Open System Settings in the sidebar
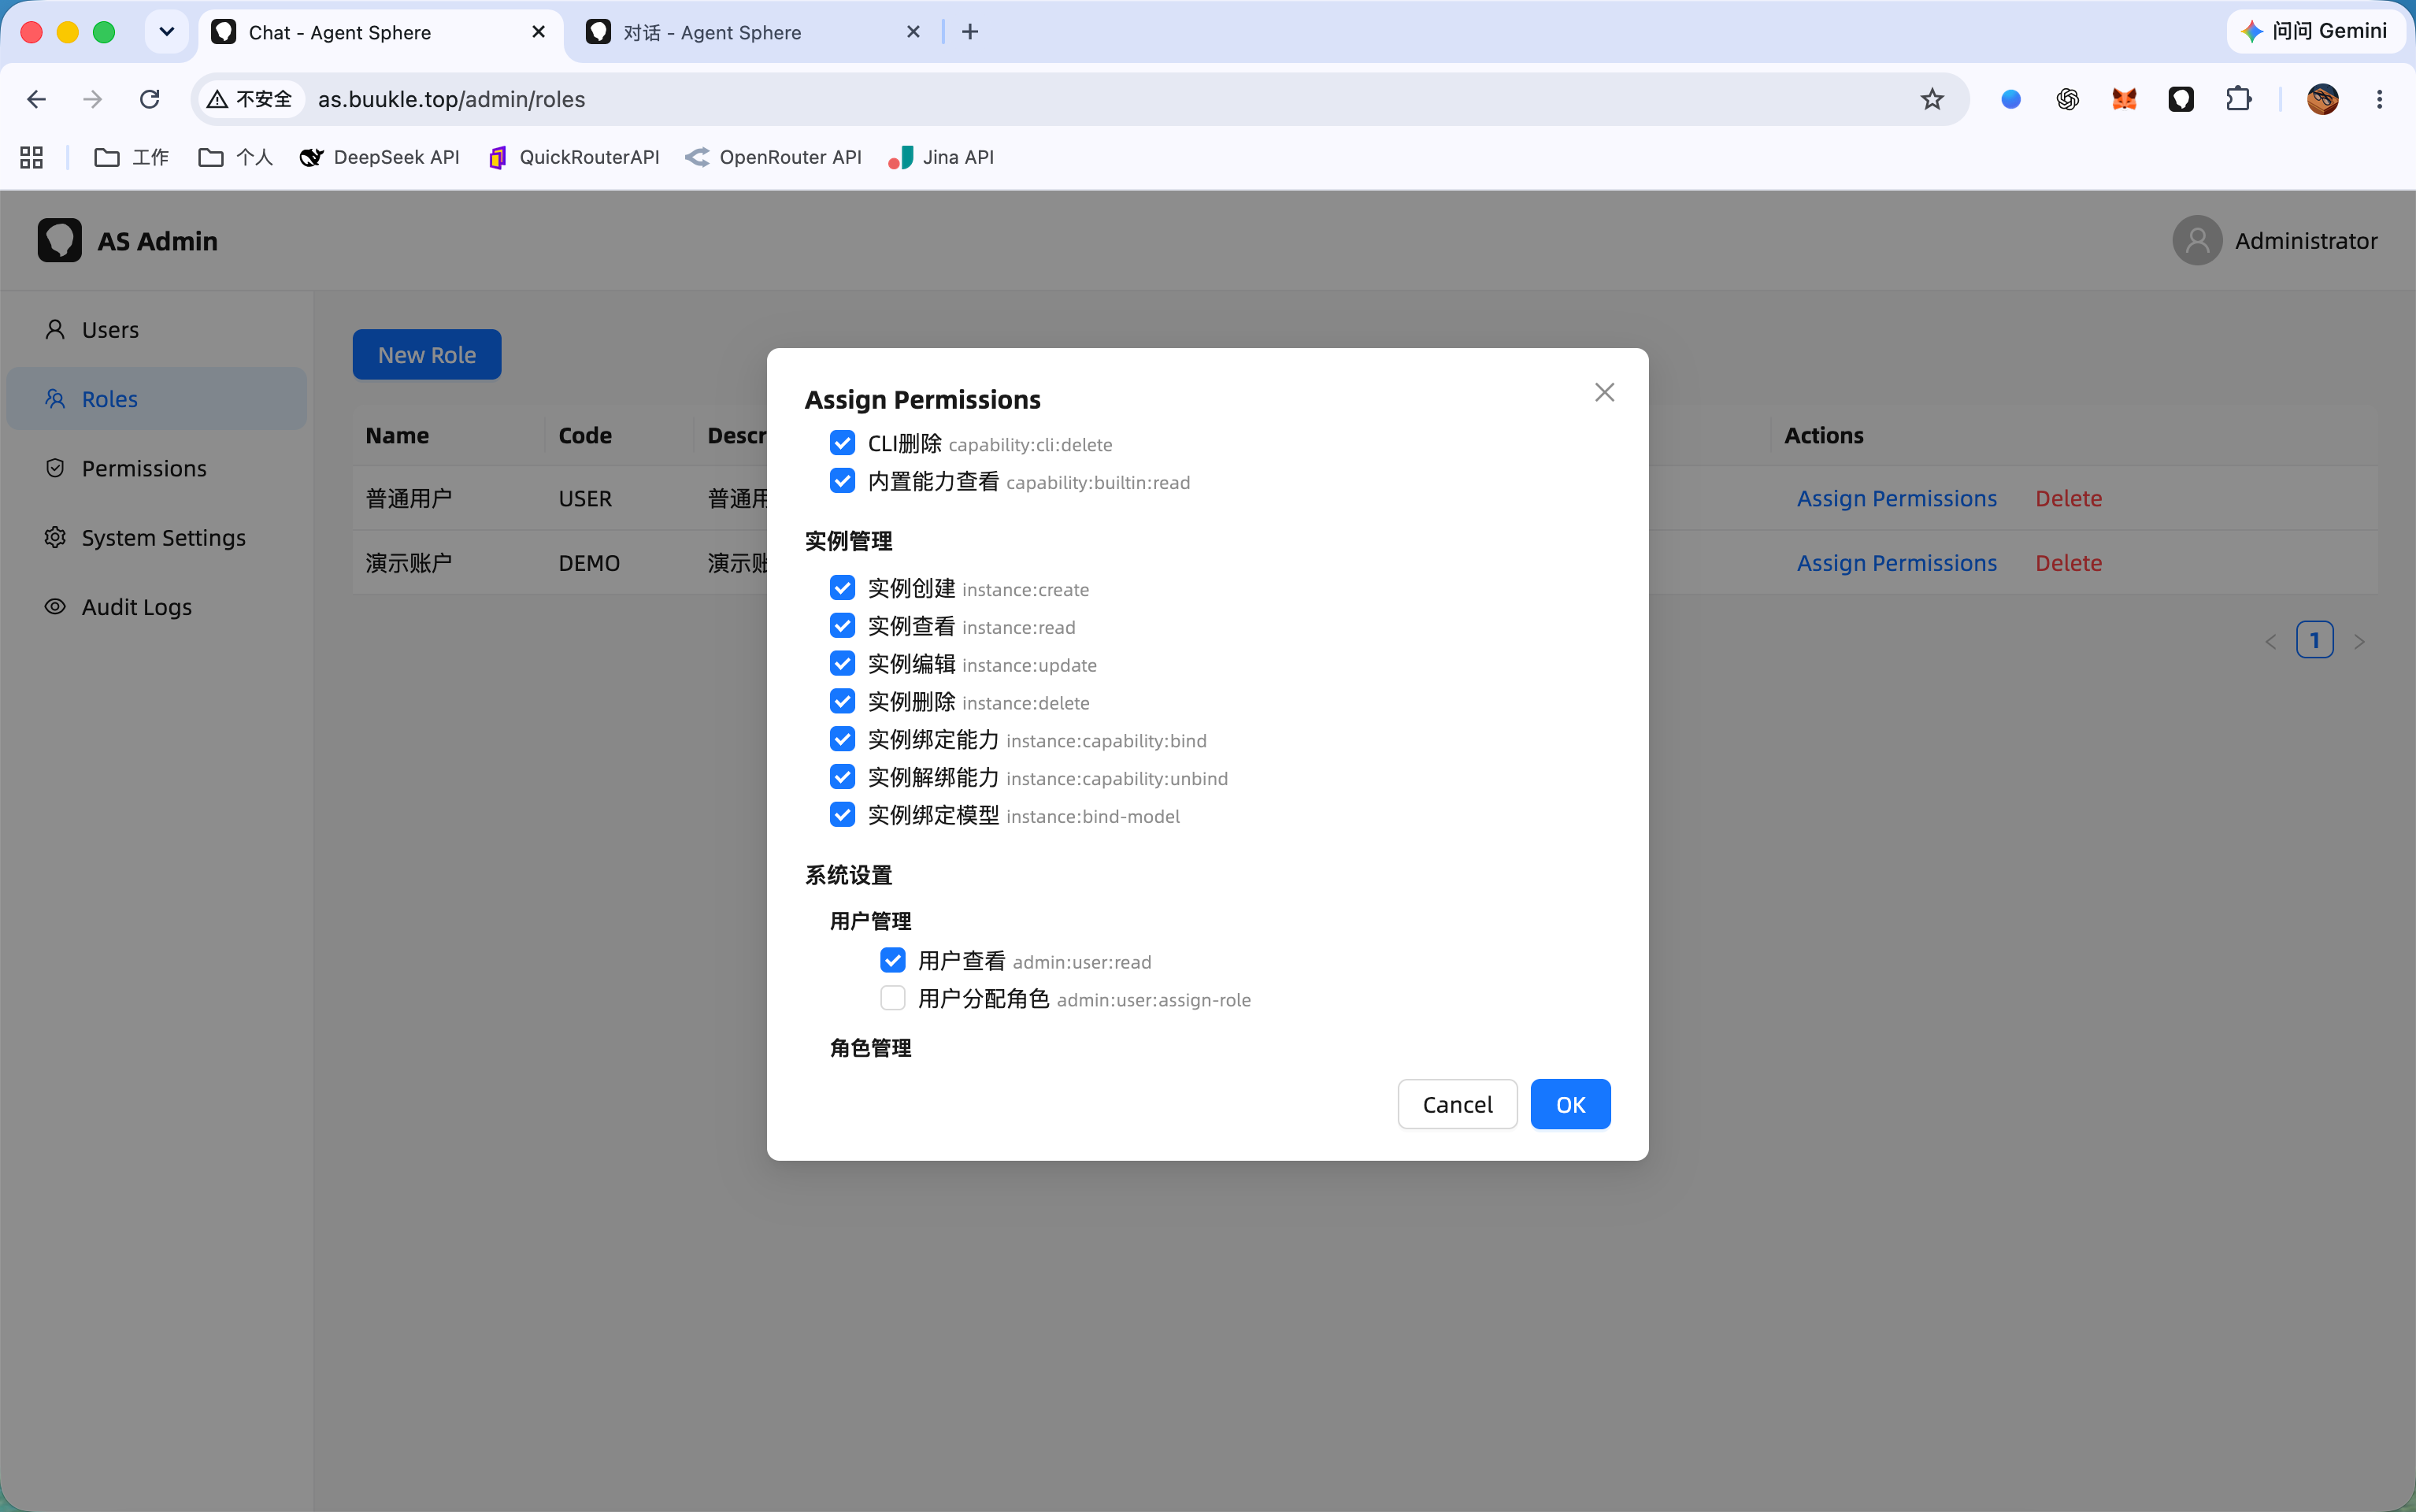The width and height of the screenshot is (2416, 1512). pos(157,538)
